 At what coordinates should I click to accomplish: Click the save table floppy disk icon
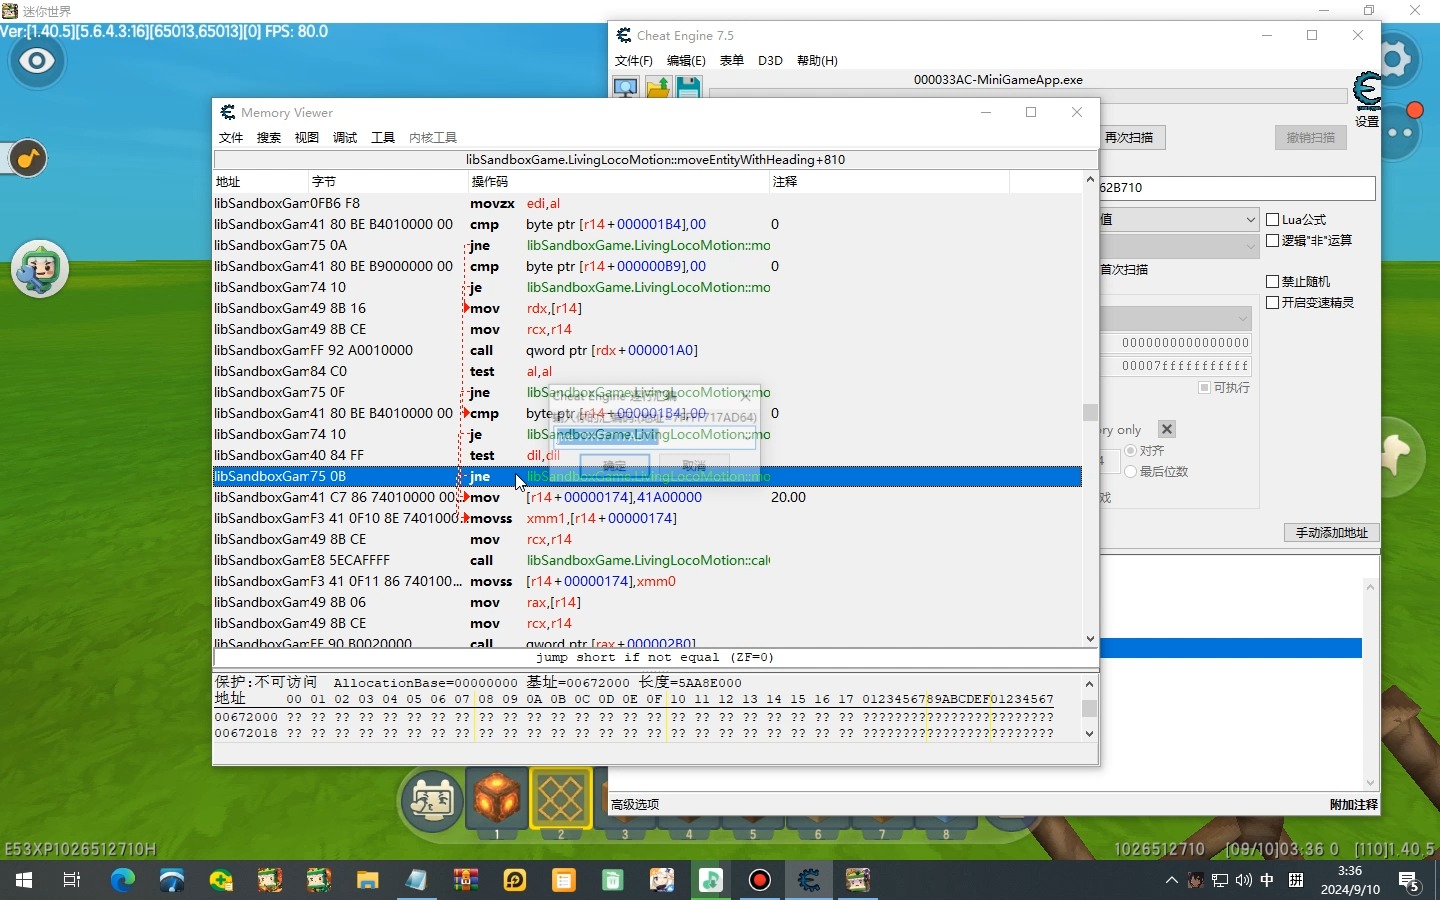click(x=688, y=88)
